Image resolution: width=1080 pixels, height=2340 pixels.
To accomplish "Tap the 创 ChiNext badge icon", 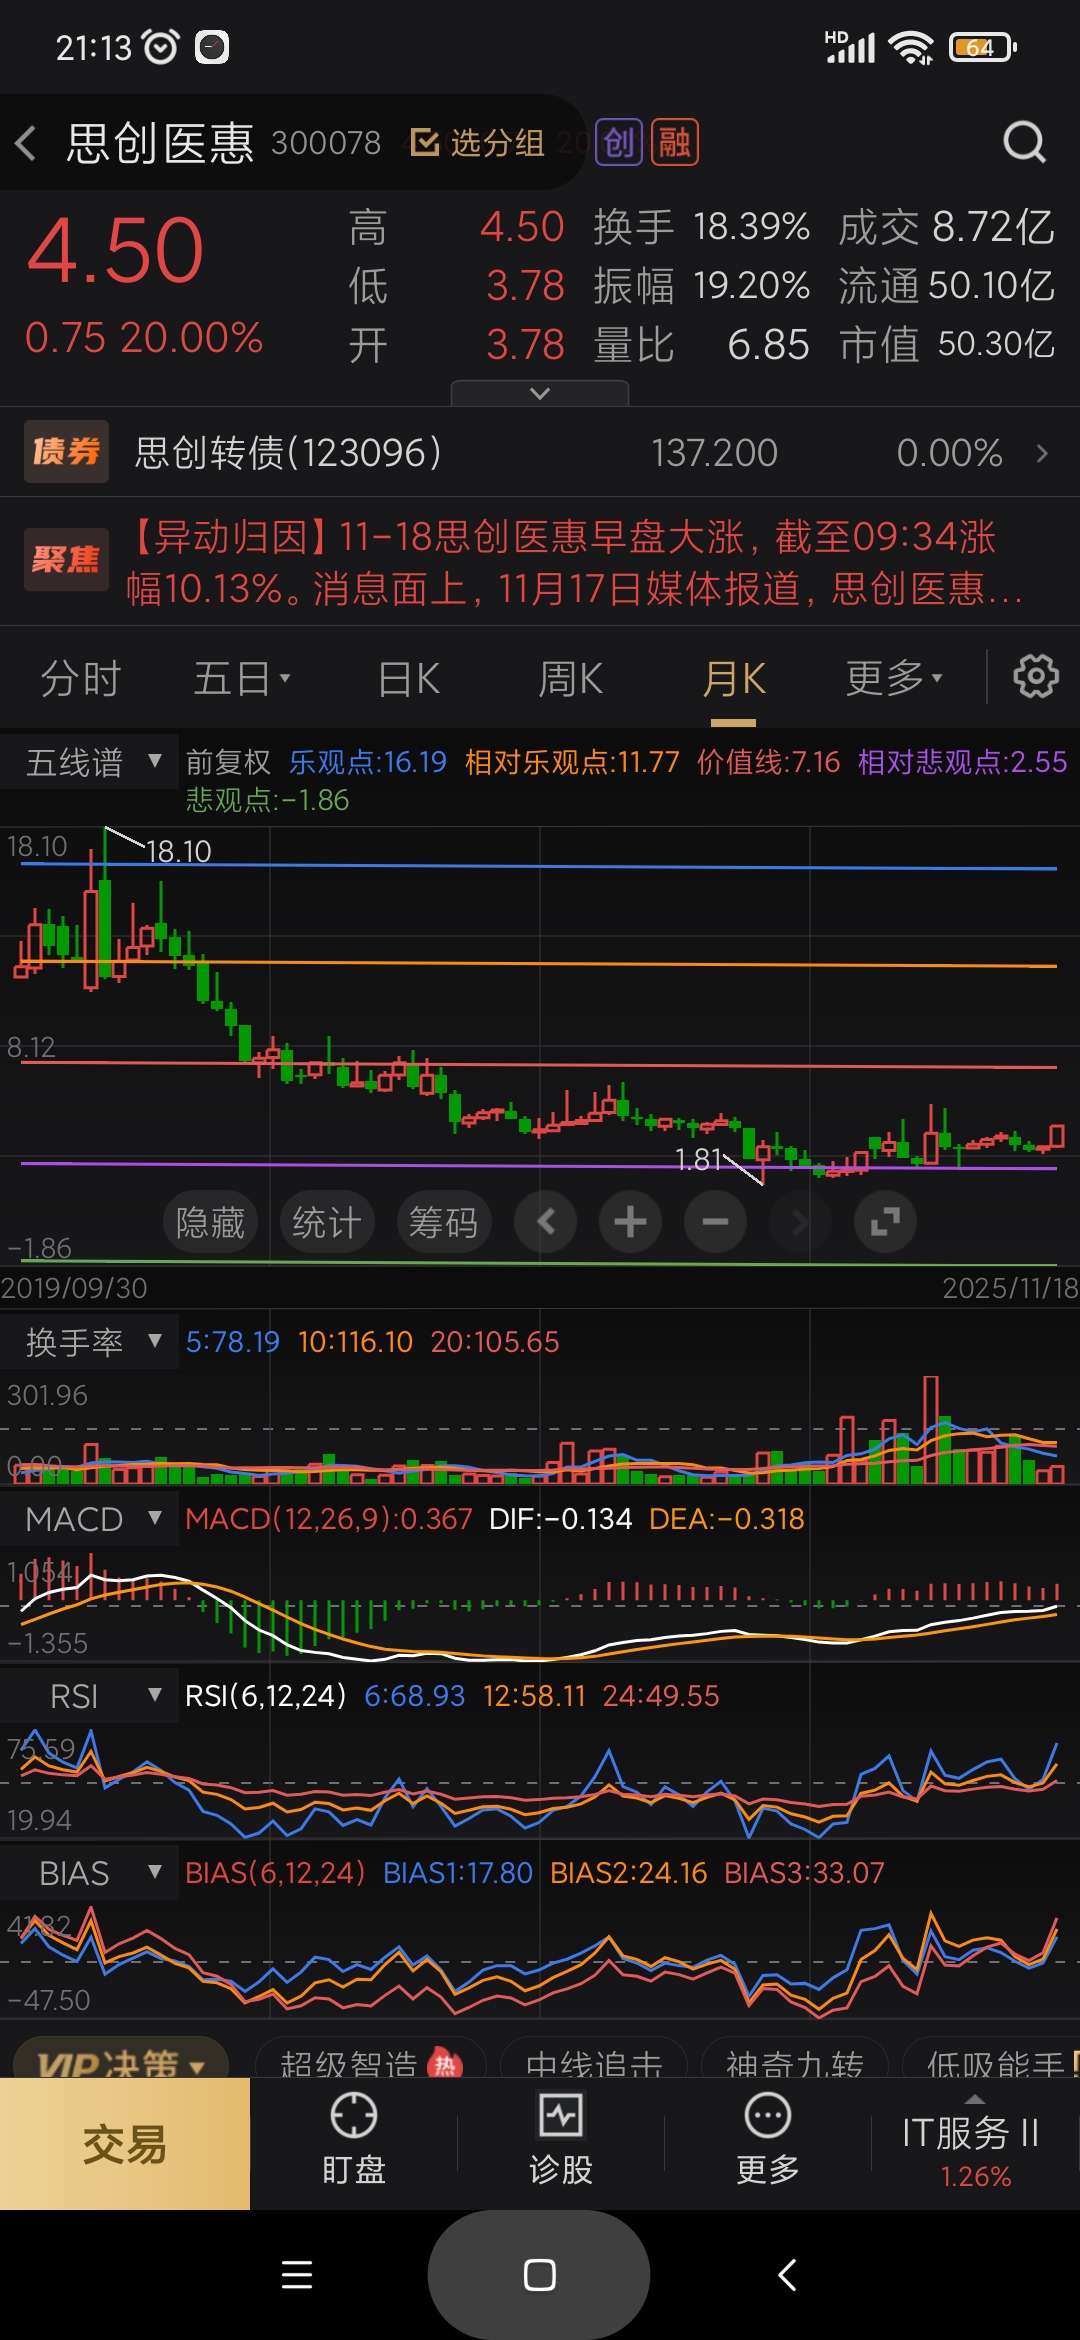I will coord(619,143).
